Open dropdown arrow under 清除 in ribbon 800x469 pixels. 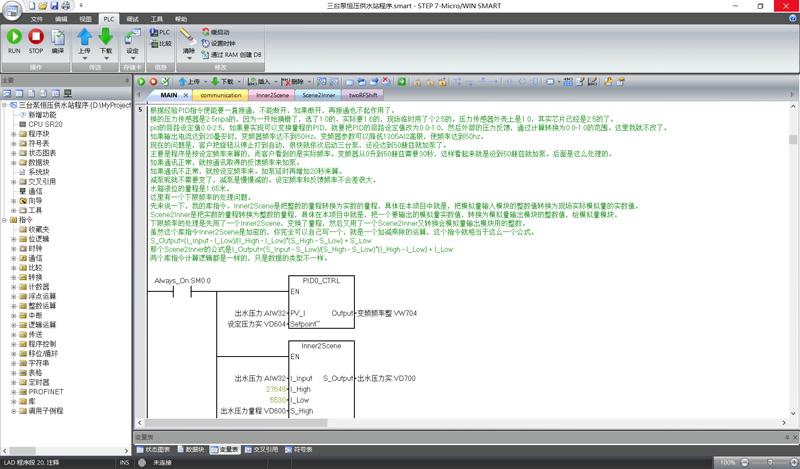188,58
